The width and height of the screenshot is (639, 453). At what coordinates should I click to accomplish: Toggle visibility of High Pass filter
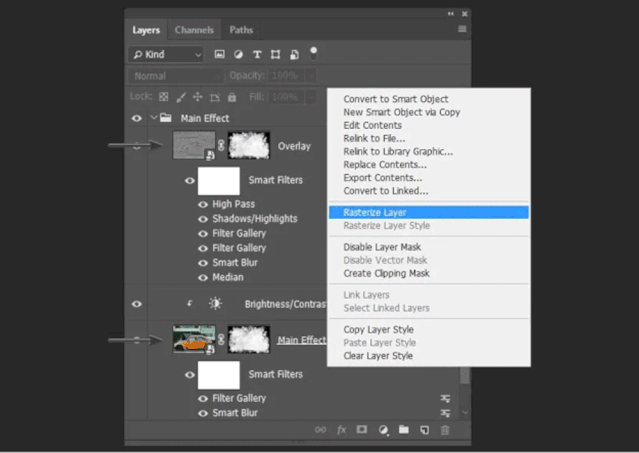click(x=203, y=204)
